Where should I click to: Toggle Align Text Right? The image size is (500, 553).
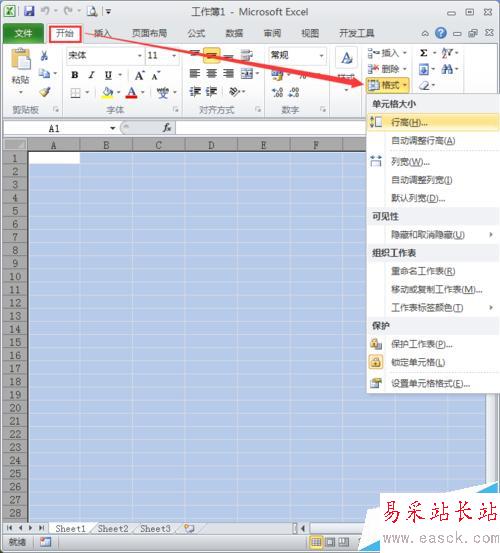(228, 73)
